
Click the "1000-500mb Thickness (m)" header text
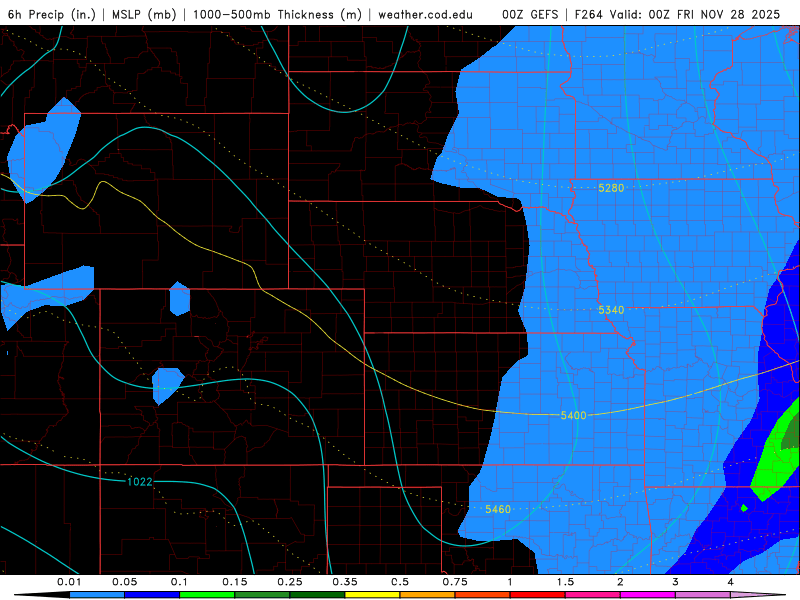coord(277,15)
